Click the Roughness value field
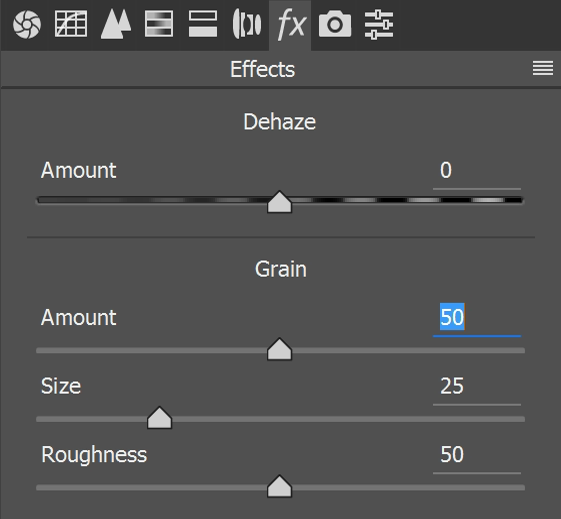561x519 pixels. click(477, 456)
